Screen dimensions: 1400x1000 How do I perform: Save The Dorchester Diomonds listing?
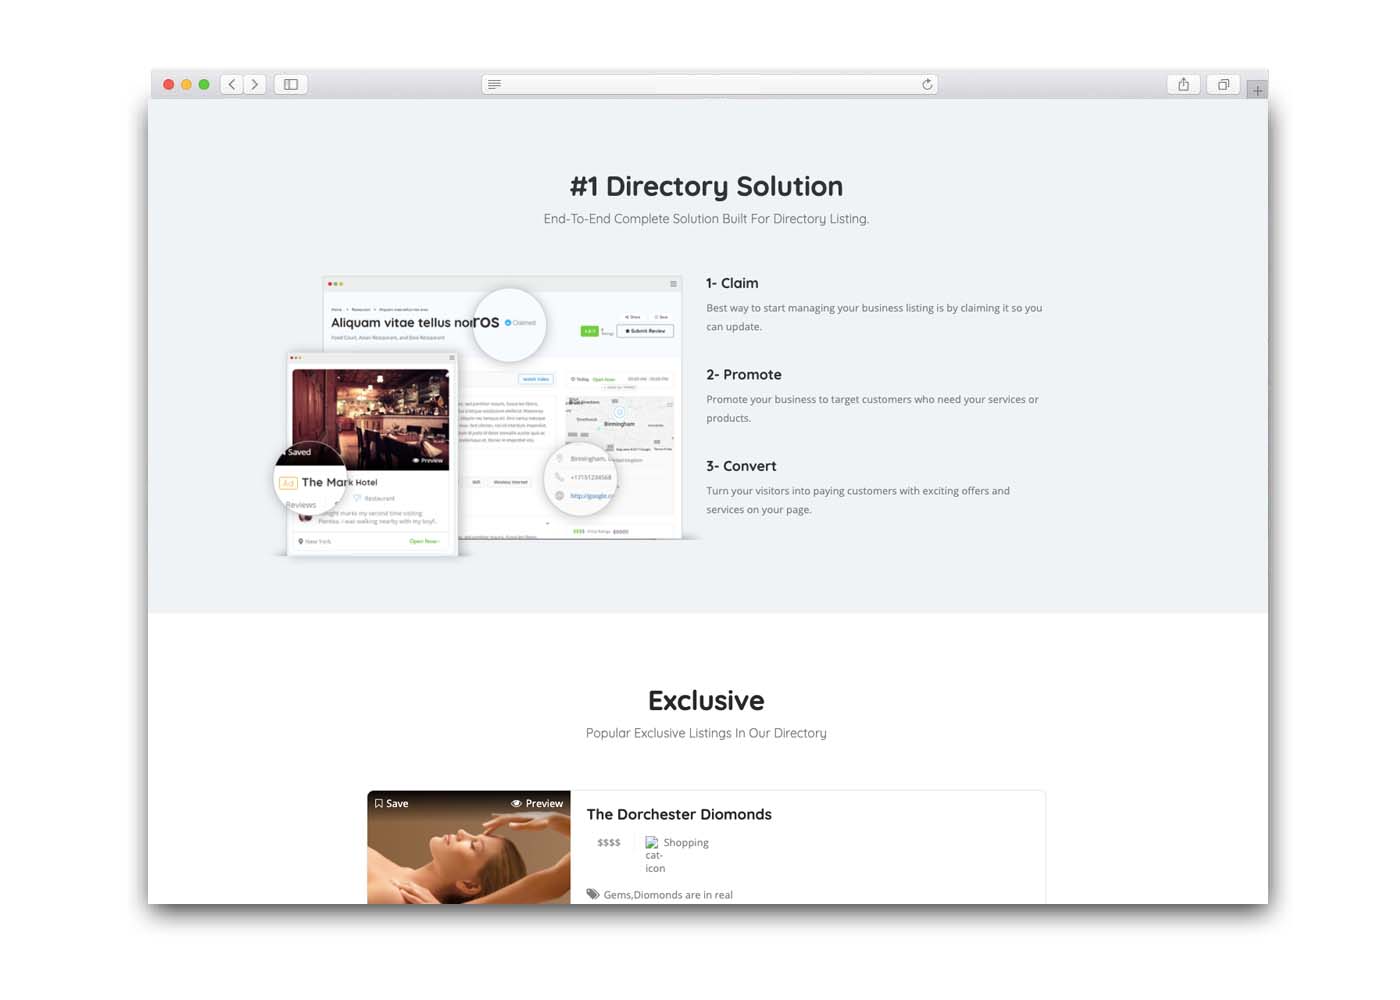391,803
